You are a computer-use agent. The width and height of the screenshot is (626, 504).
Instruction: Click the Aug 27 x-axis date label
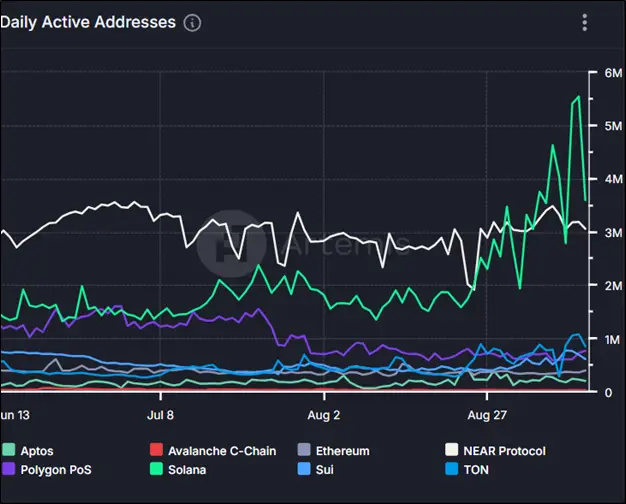[x=486, y=413]
